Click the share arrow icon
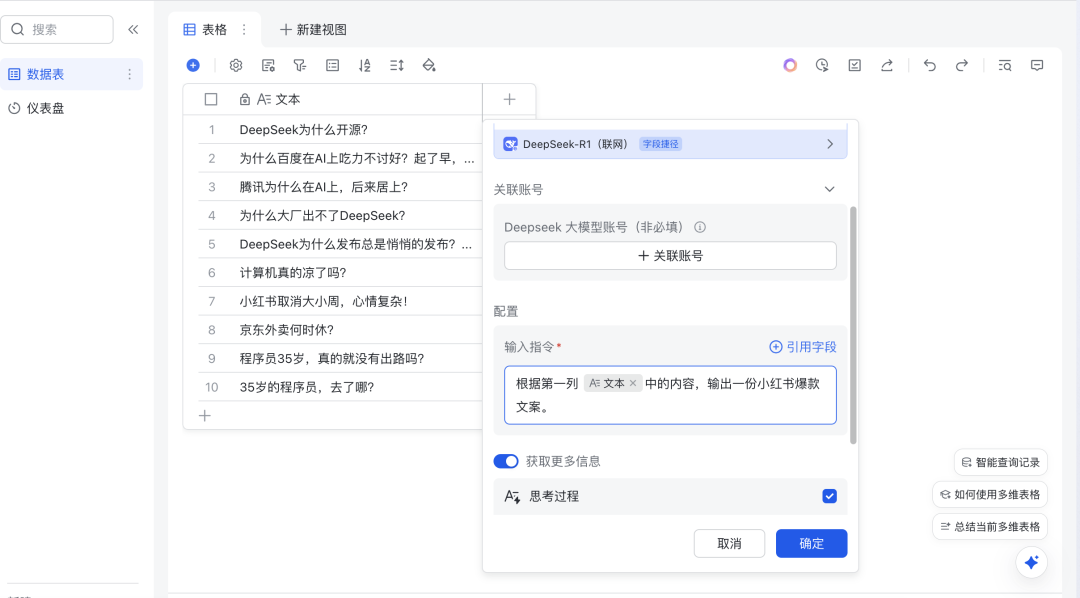Viewport: 1080px width, 598px height. pyautogui.click(x=886, y=65)
